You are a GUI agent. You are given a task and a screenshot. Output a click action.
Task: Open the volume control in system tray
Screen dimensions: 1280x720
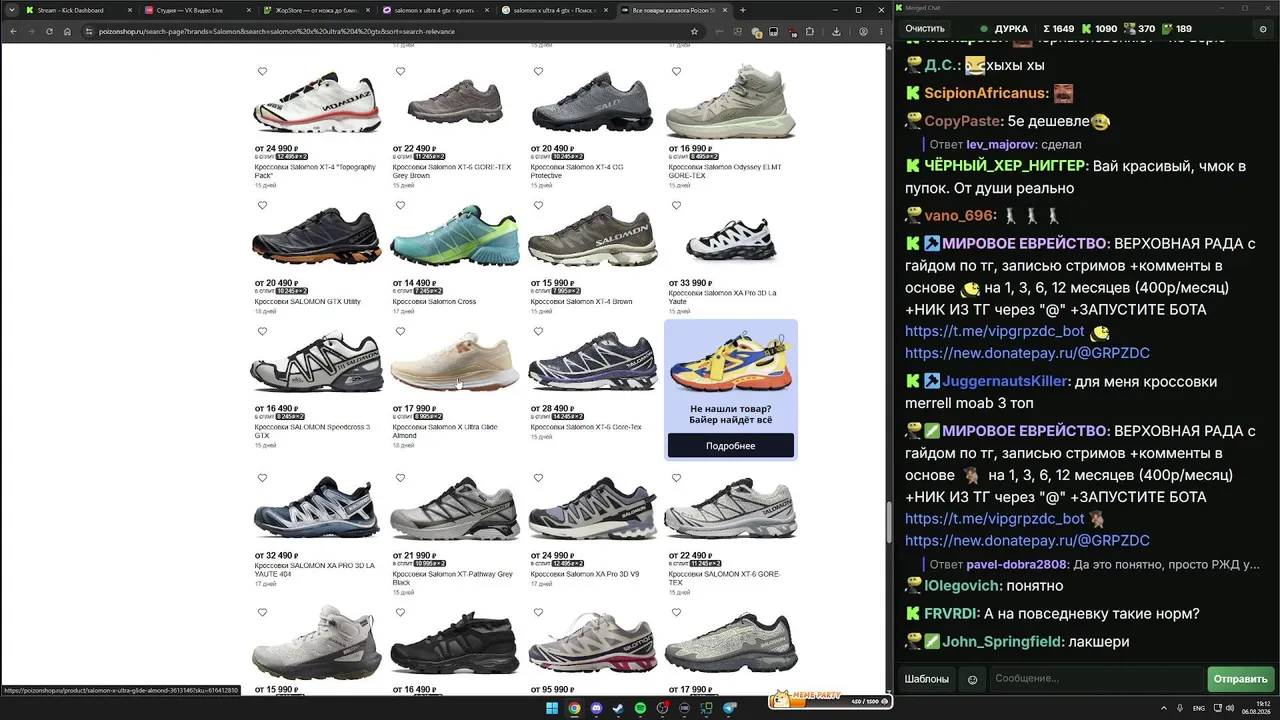coord(1230,708)
